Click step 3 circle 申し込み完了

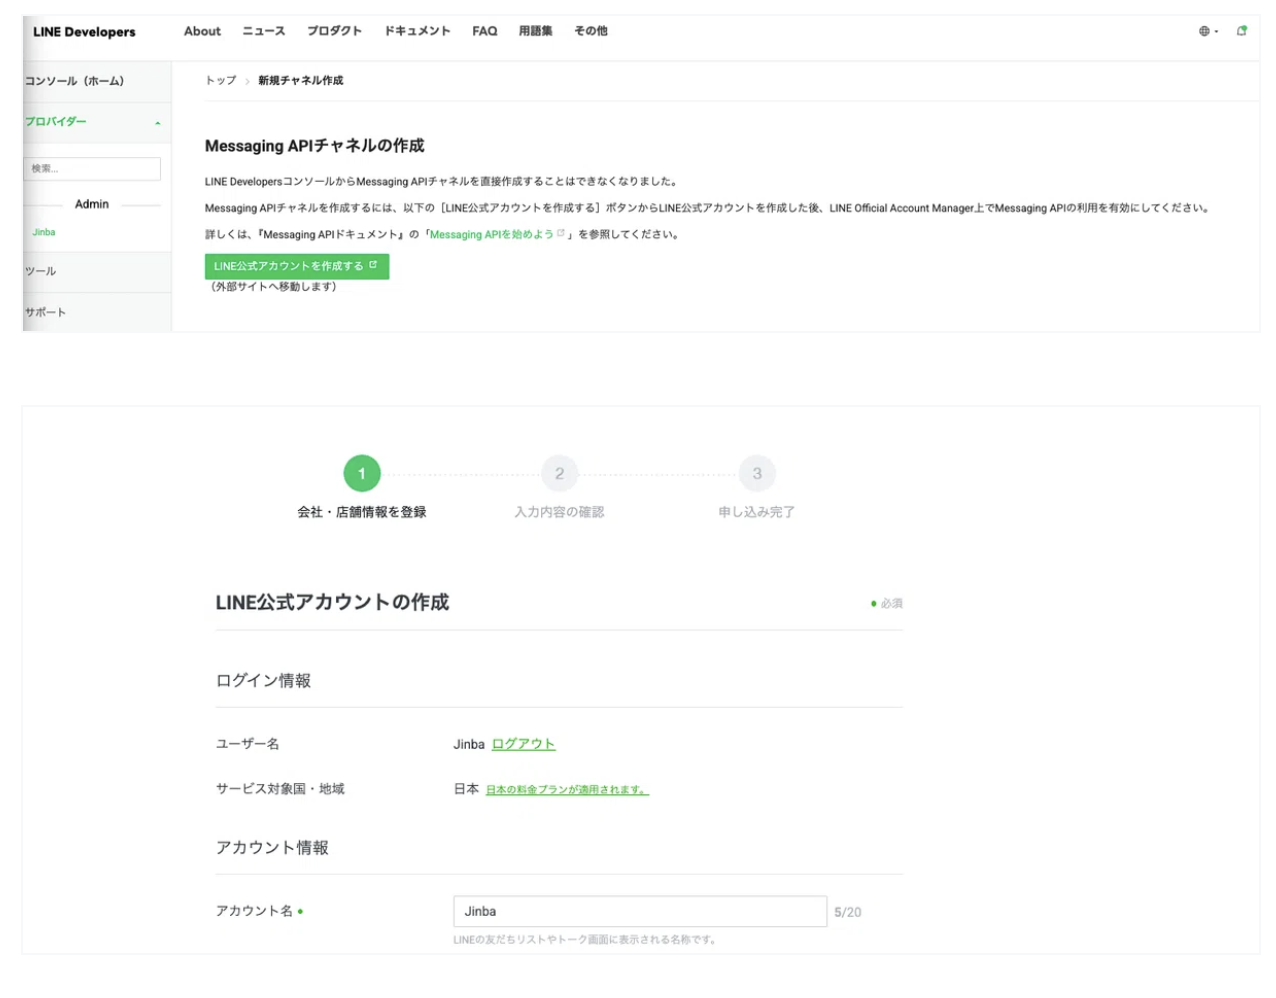click(757, 474)
